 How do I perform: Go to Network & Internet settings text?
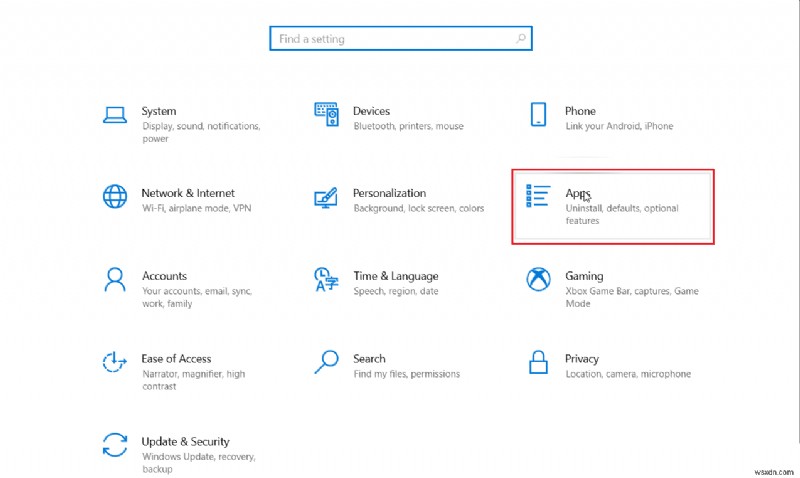[188, 193]
